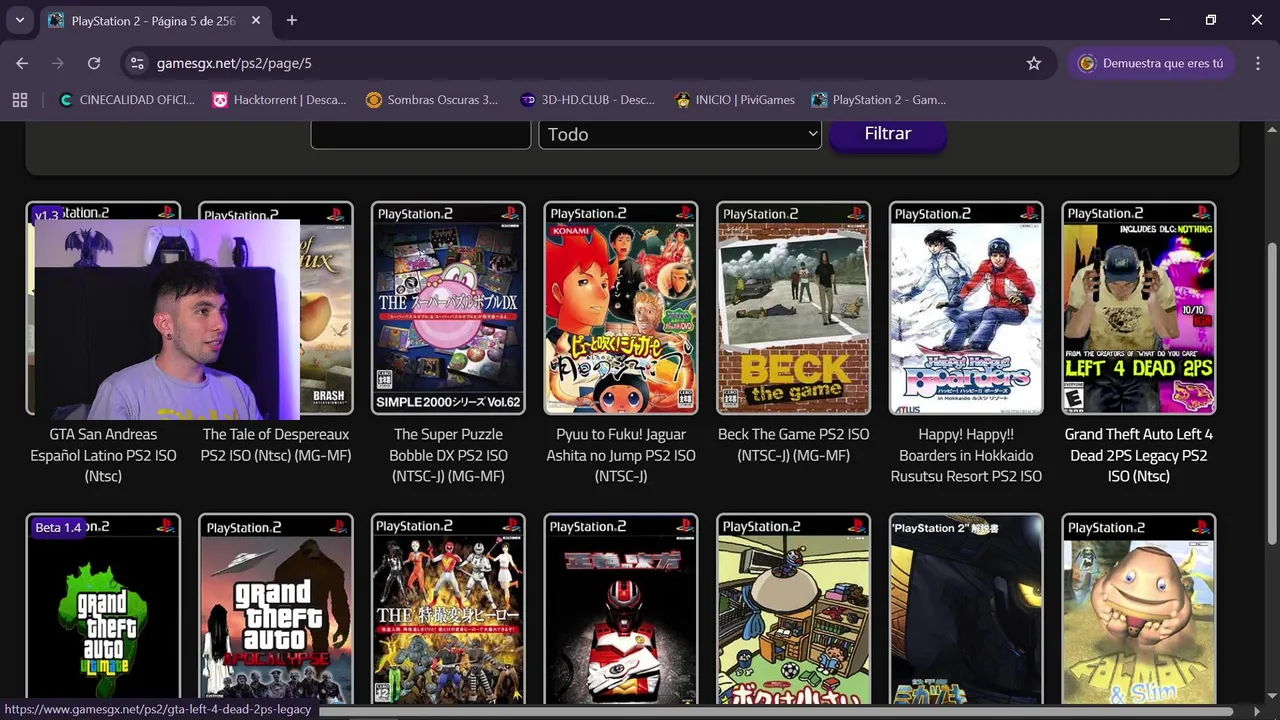Viewport: 1280px width, 720px height.
Task: Click the Beta 1.4 version badge
Action: [58, 527]
